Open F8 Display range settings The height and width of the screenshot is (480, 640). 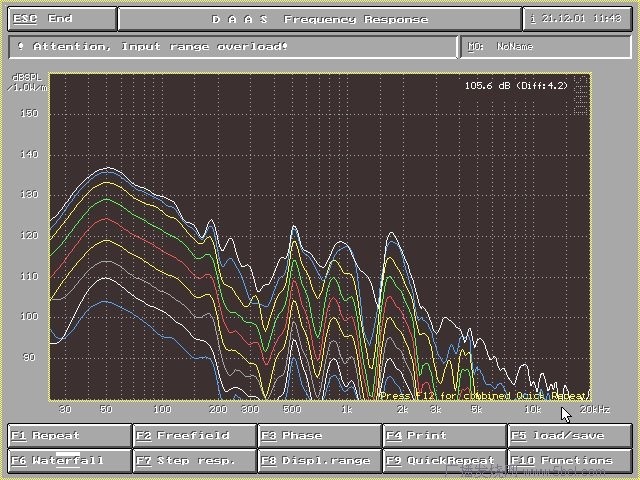click(x=319, y=461)
